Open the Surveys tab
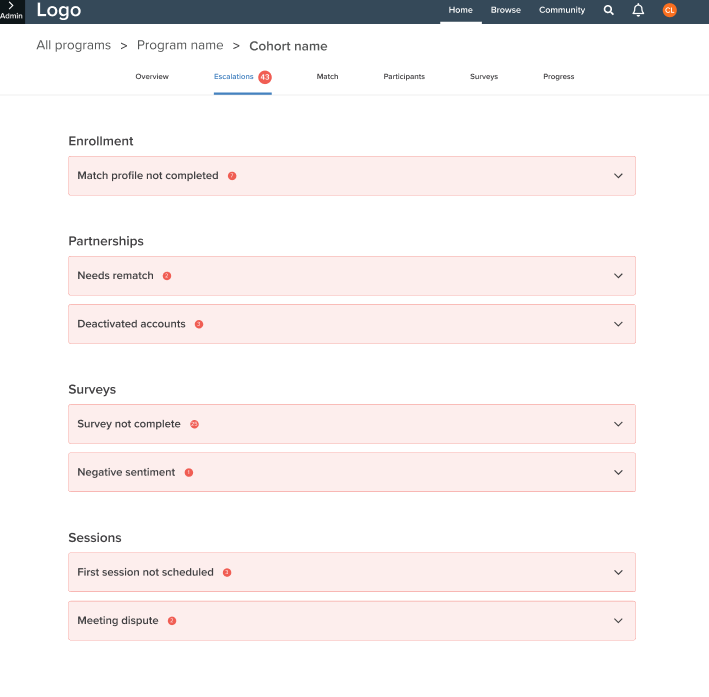This screenshot has width=709, height=697. [484, 76]
